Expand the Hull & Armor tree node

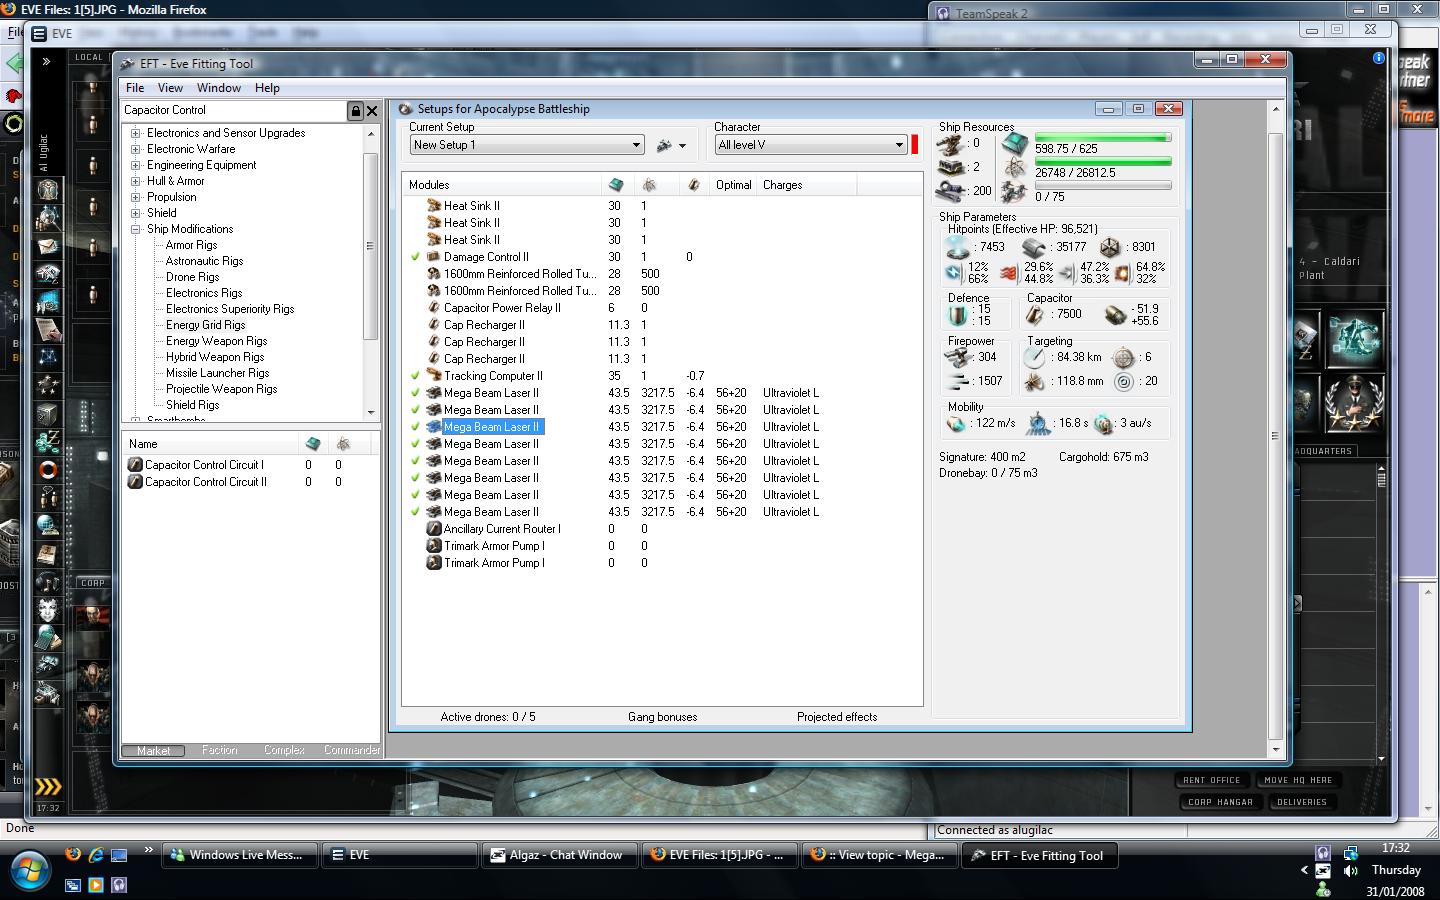(136, 181)
